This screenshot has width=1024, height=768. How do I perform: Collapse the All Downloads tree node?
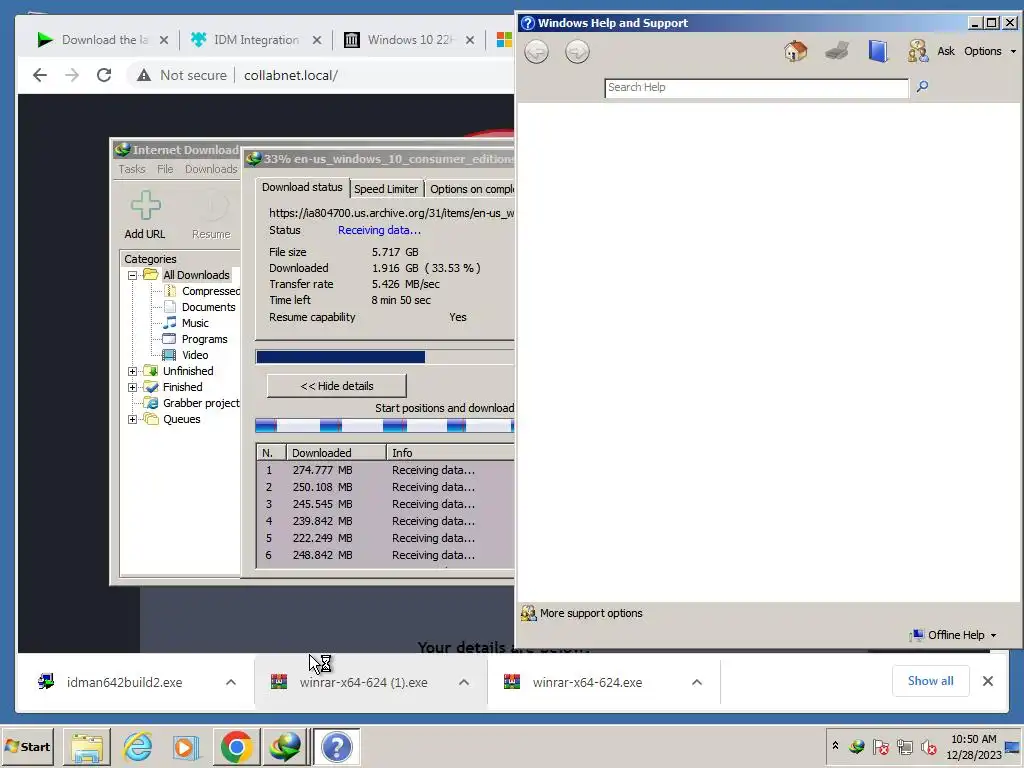133,275
